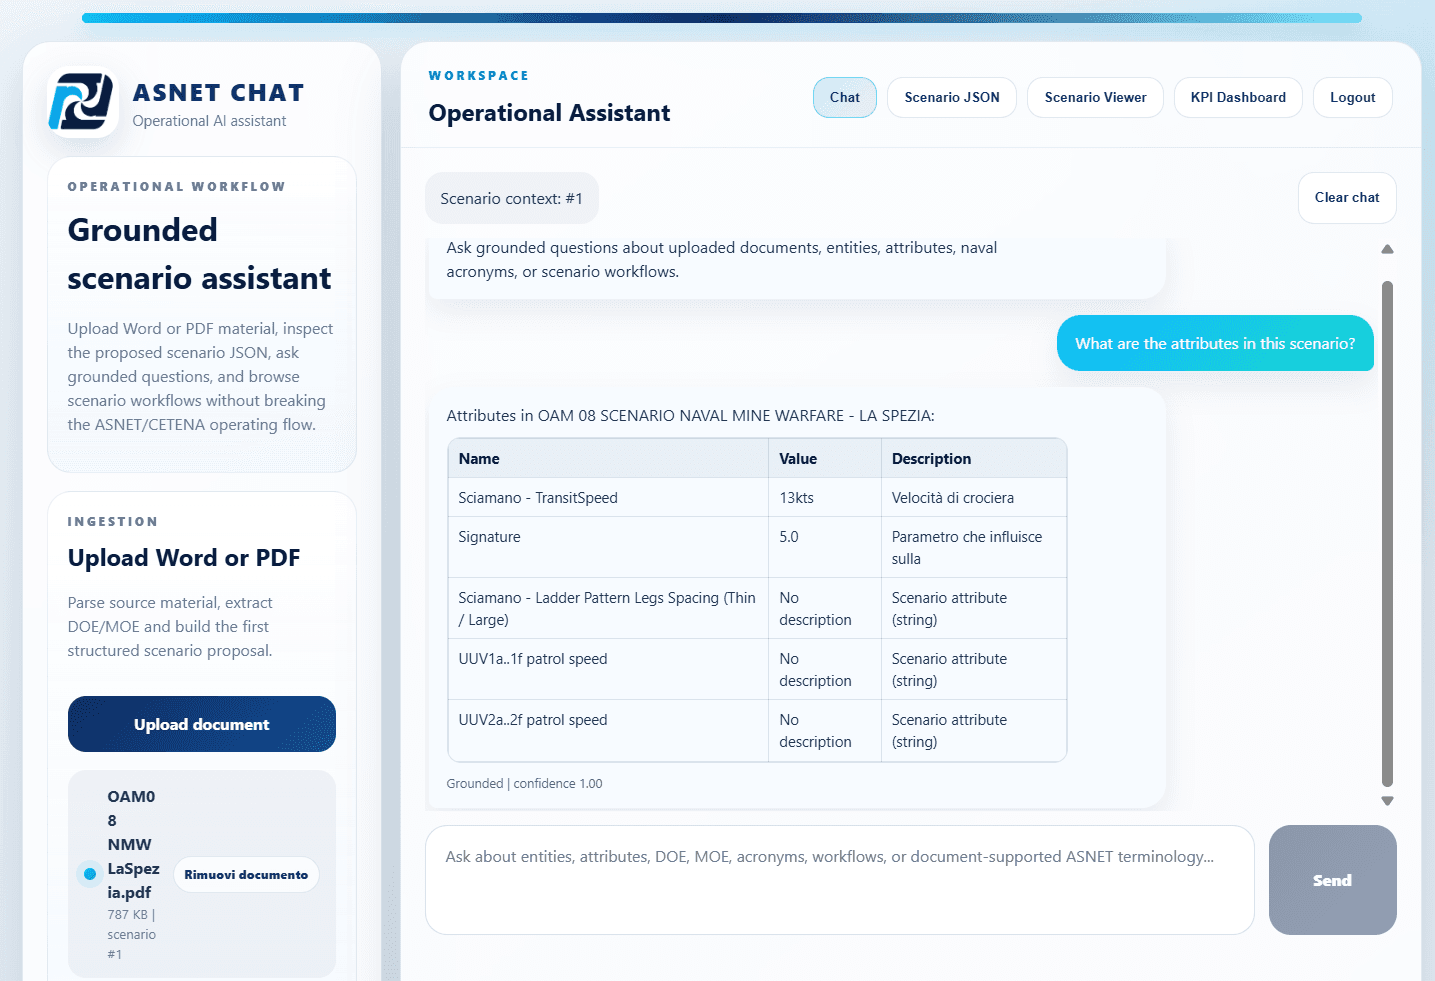Click the blue status dot beside OAM08 file
Image resolution: width=1435 pixels, height=981 pixels.
(90, 874)
